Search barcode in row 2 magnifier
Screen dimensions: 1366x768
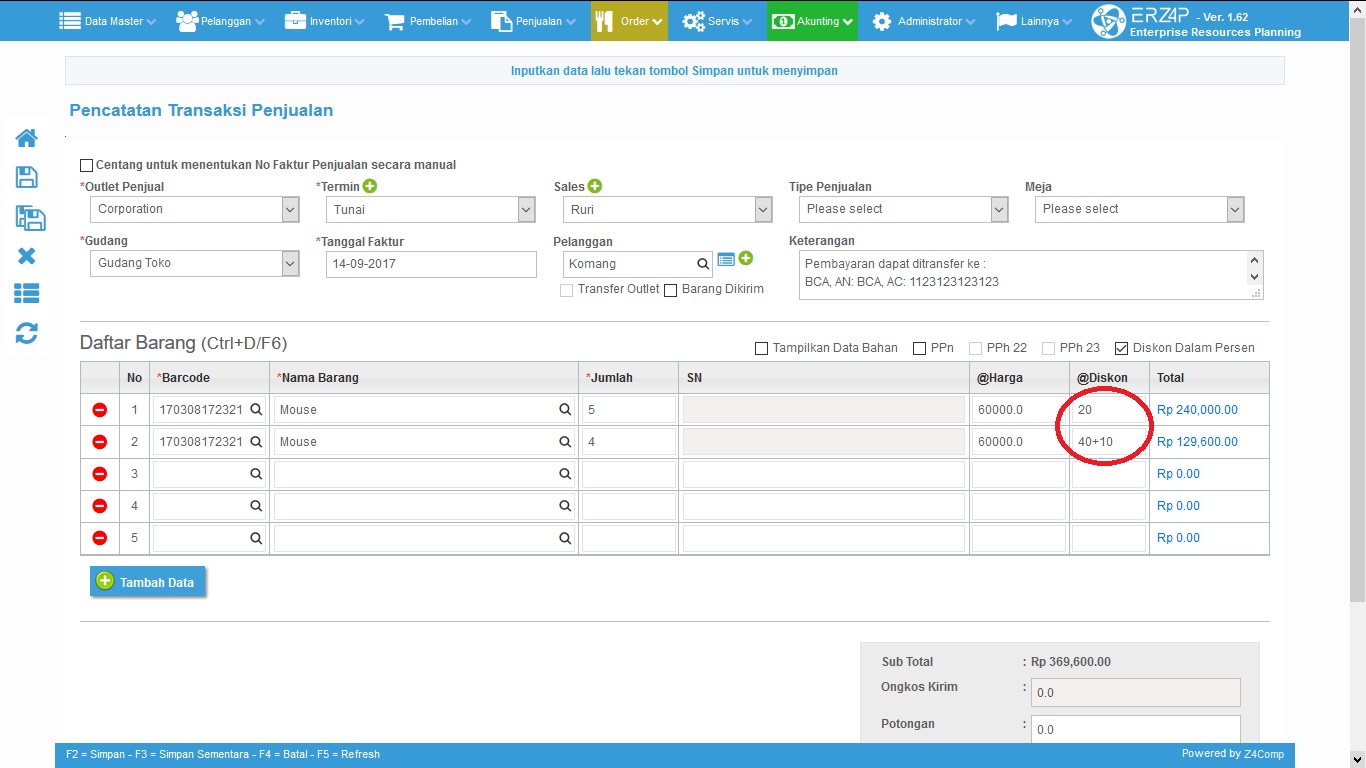point(256,442)
